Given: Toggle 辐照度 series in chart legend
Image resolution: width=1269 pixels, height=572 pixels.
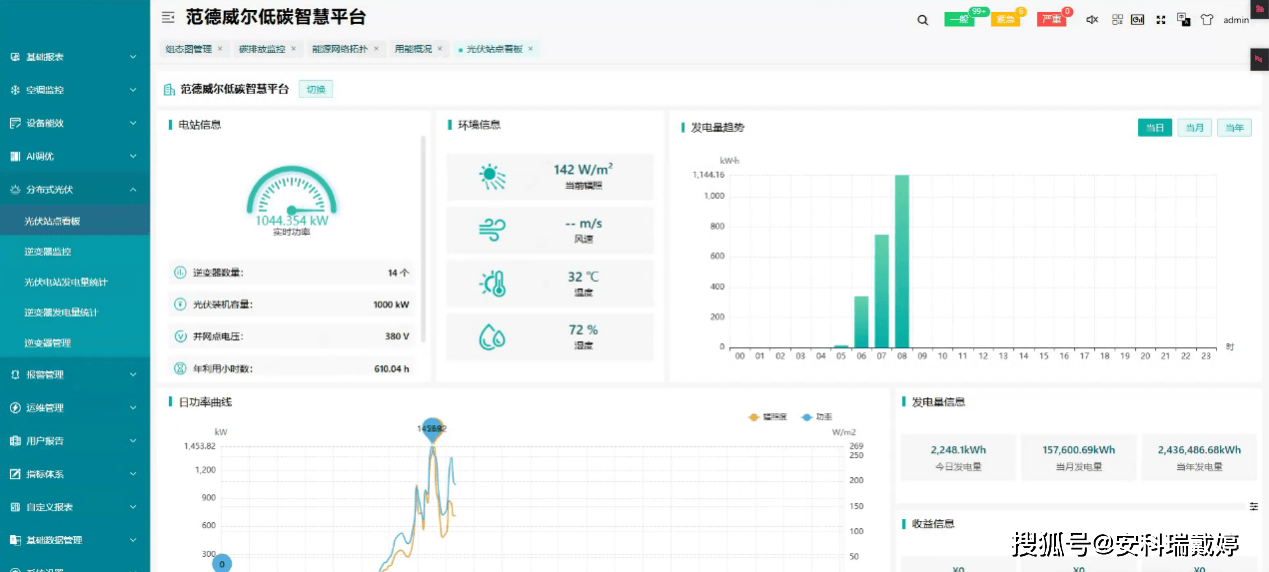Looking at the screenshot, I should click(x=769, y=416).
